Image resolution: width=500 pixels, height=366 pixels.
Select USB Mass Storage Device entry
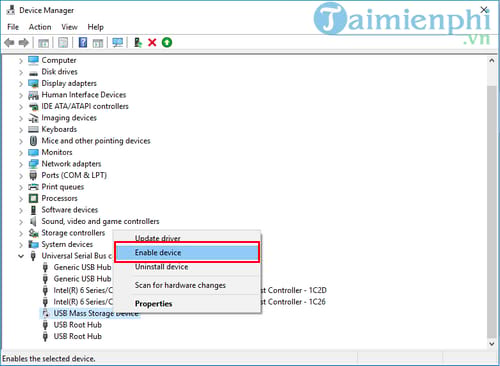[96, 313]
